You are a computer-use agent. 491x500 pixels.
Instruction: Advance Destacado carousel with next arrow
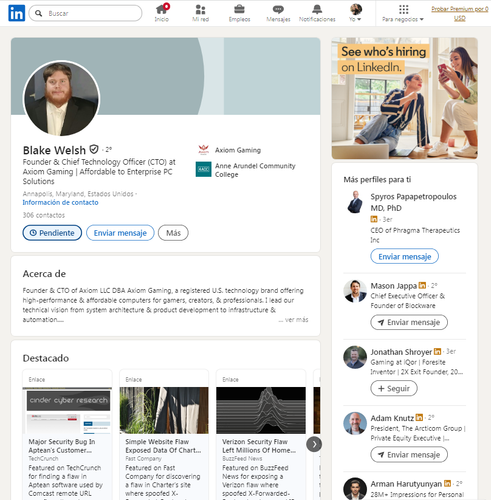[314, 444]
